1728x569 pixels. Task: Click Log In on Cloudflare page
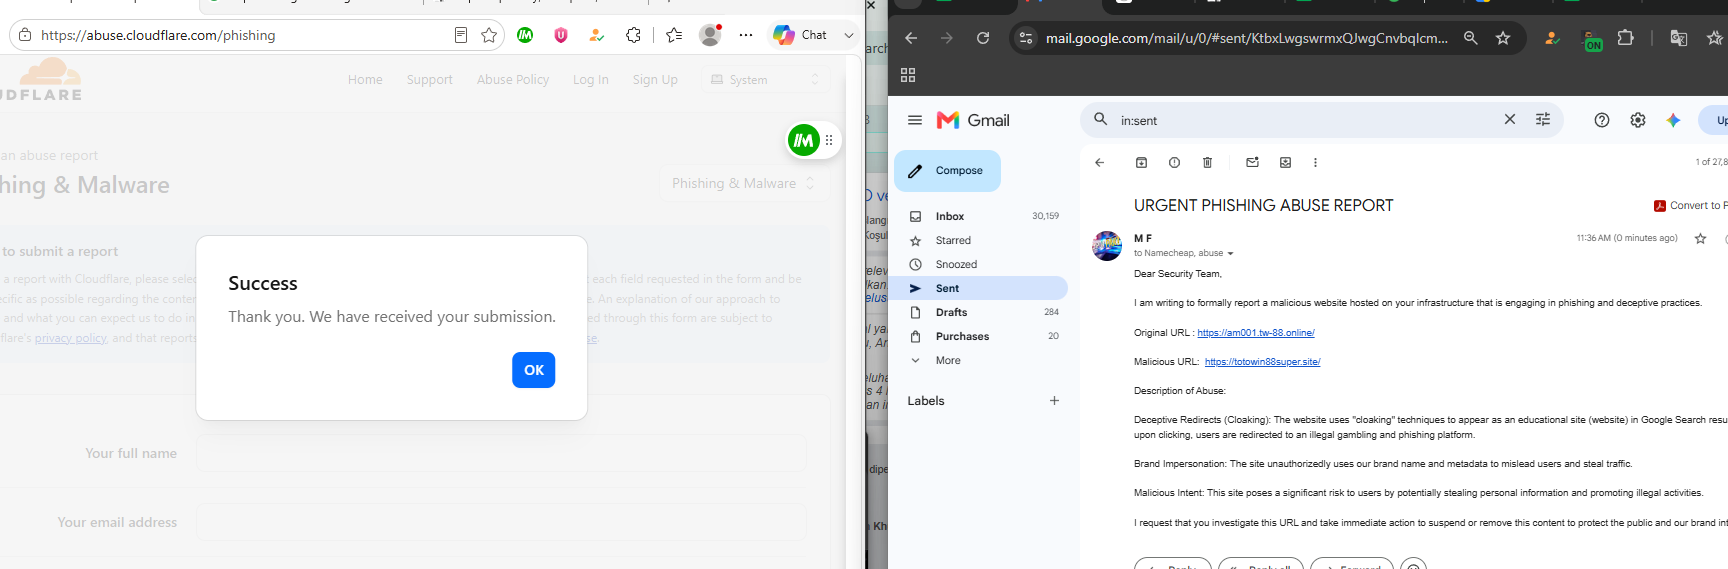tap(590, 80)
